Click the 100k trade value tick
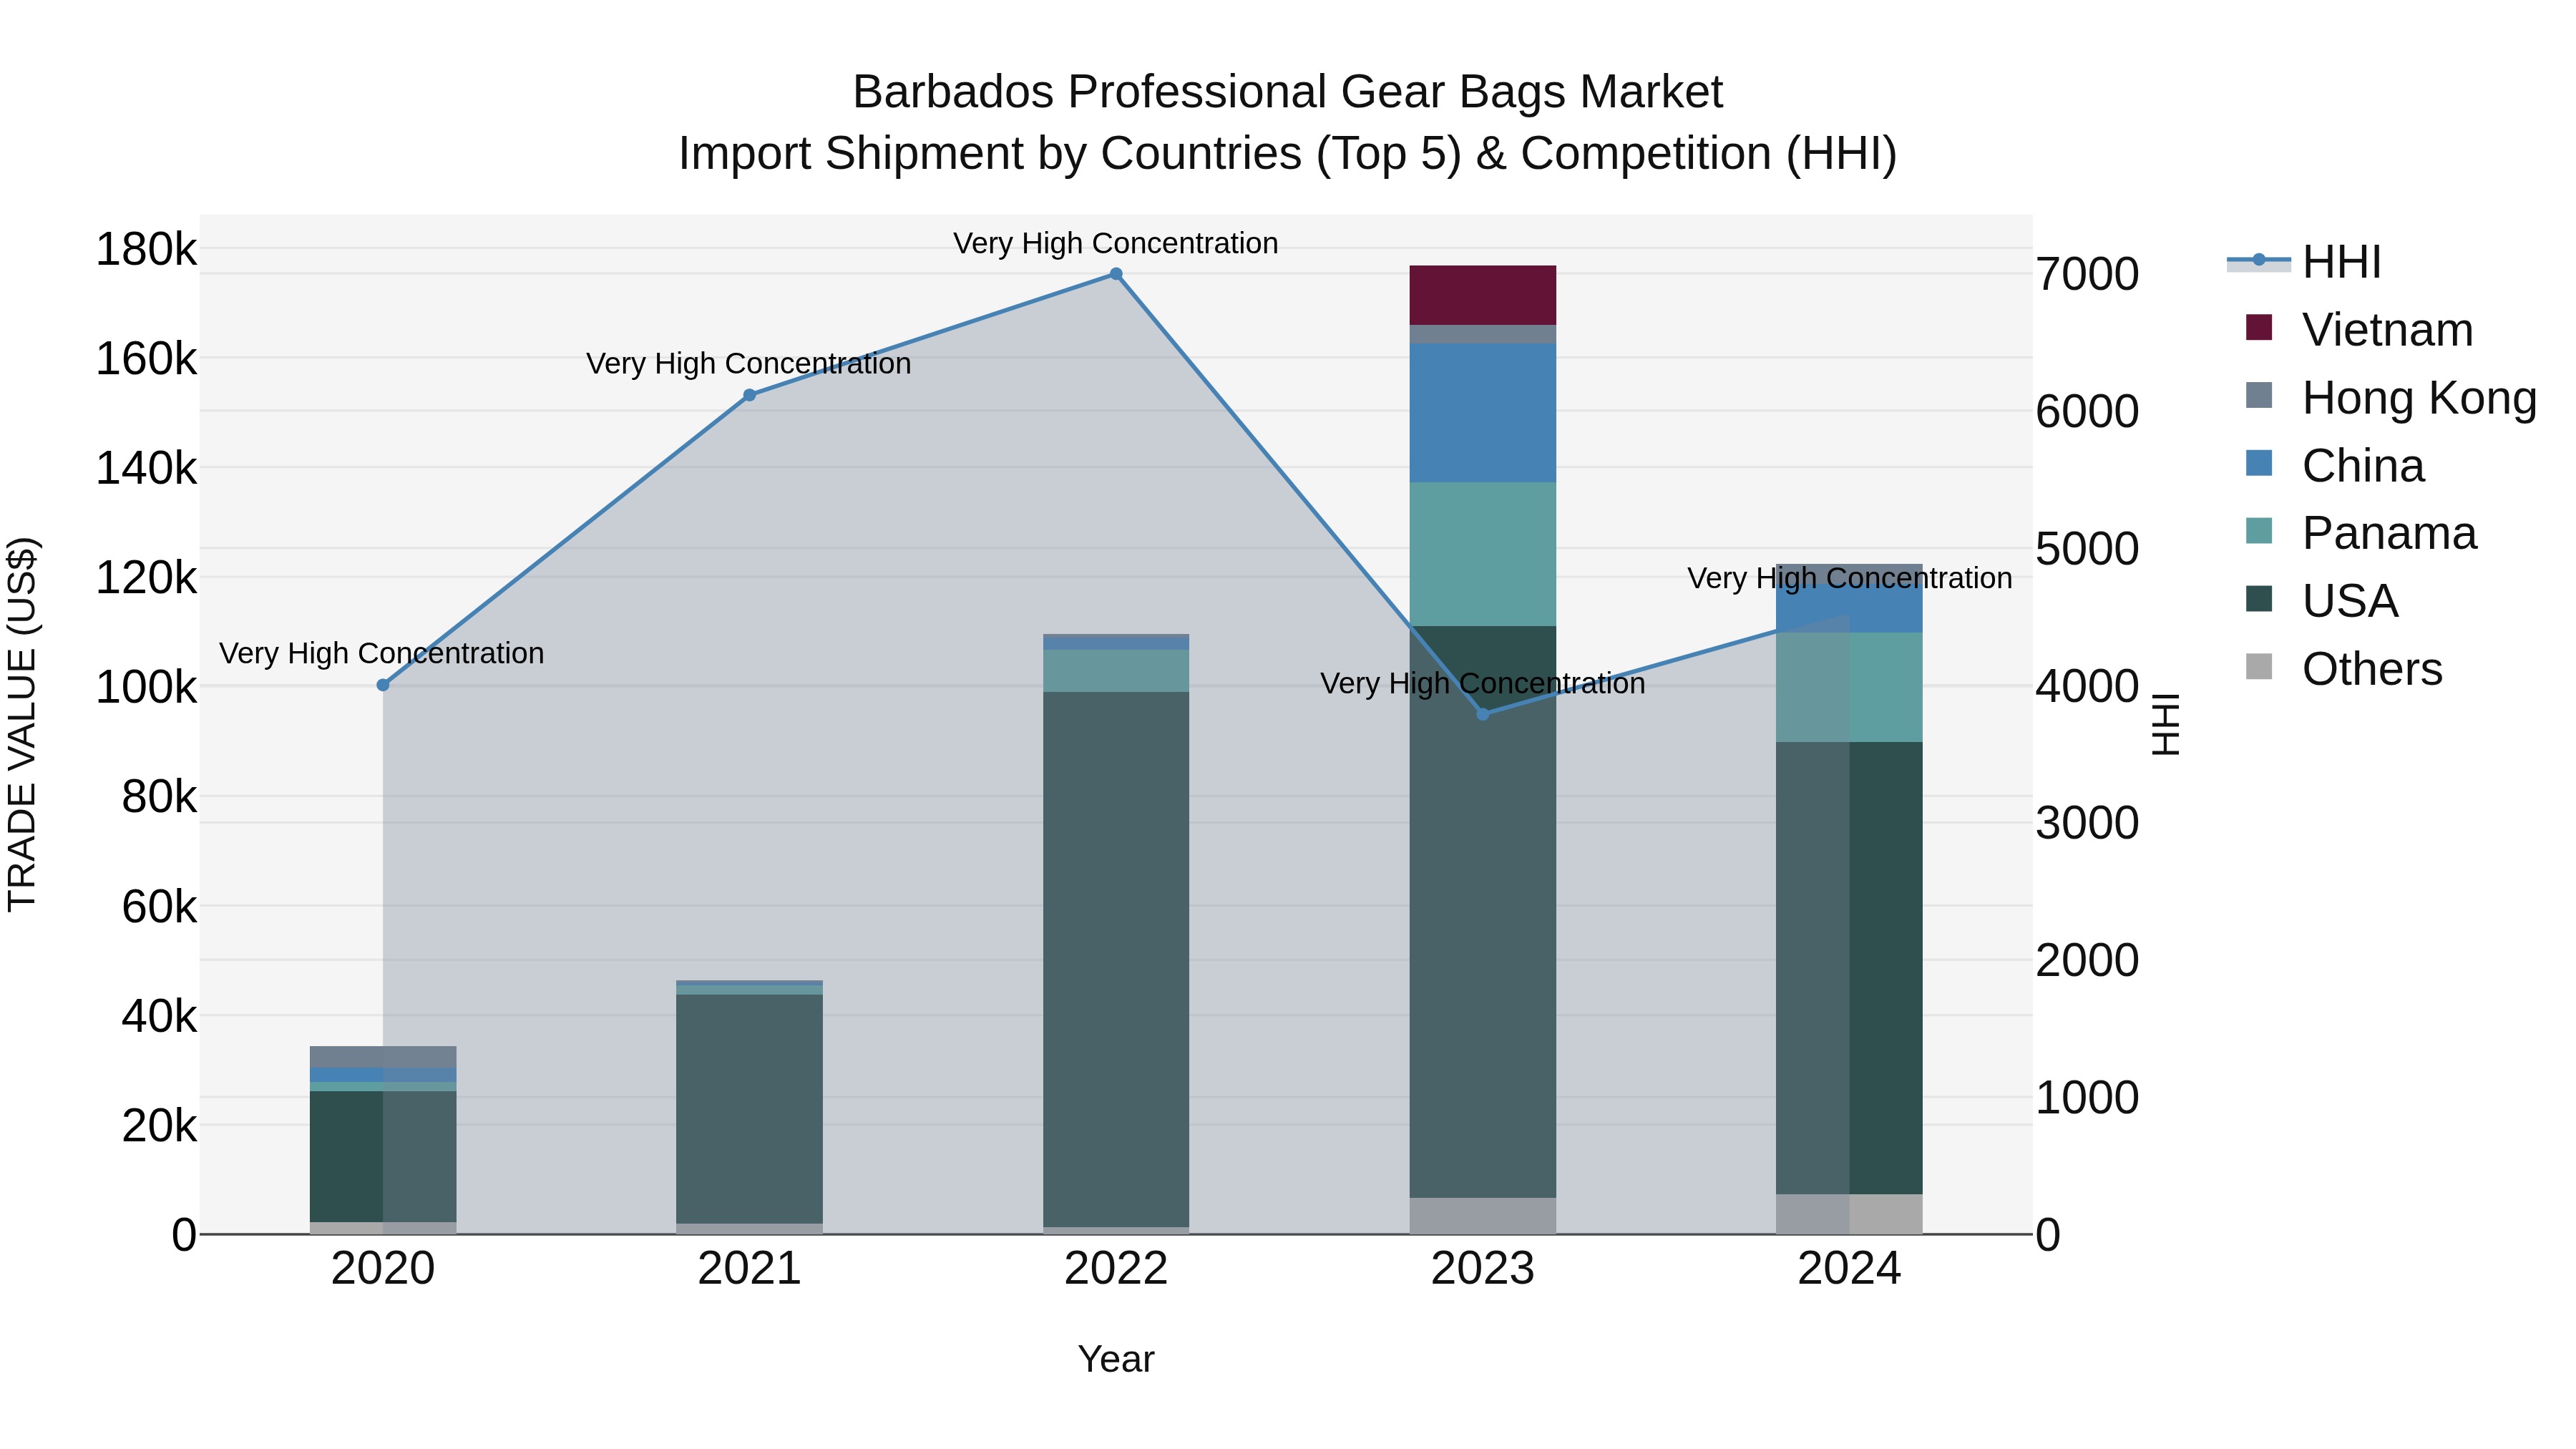The image size is (2576, 1449). click(146, 687)
